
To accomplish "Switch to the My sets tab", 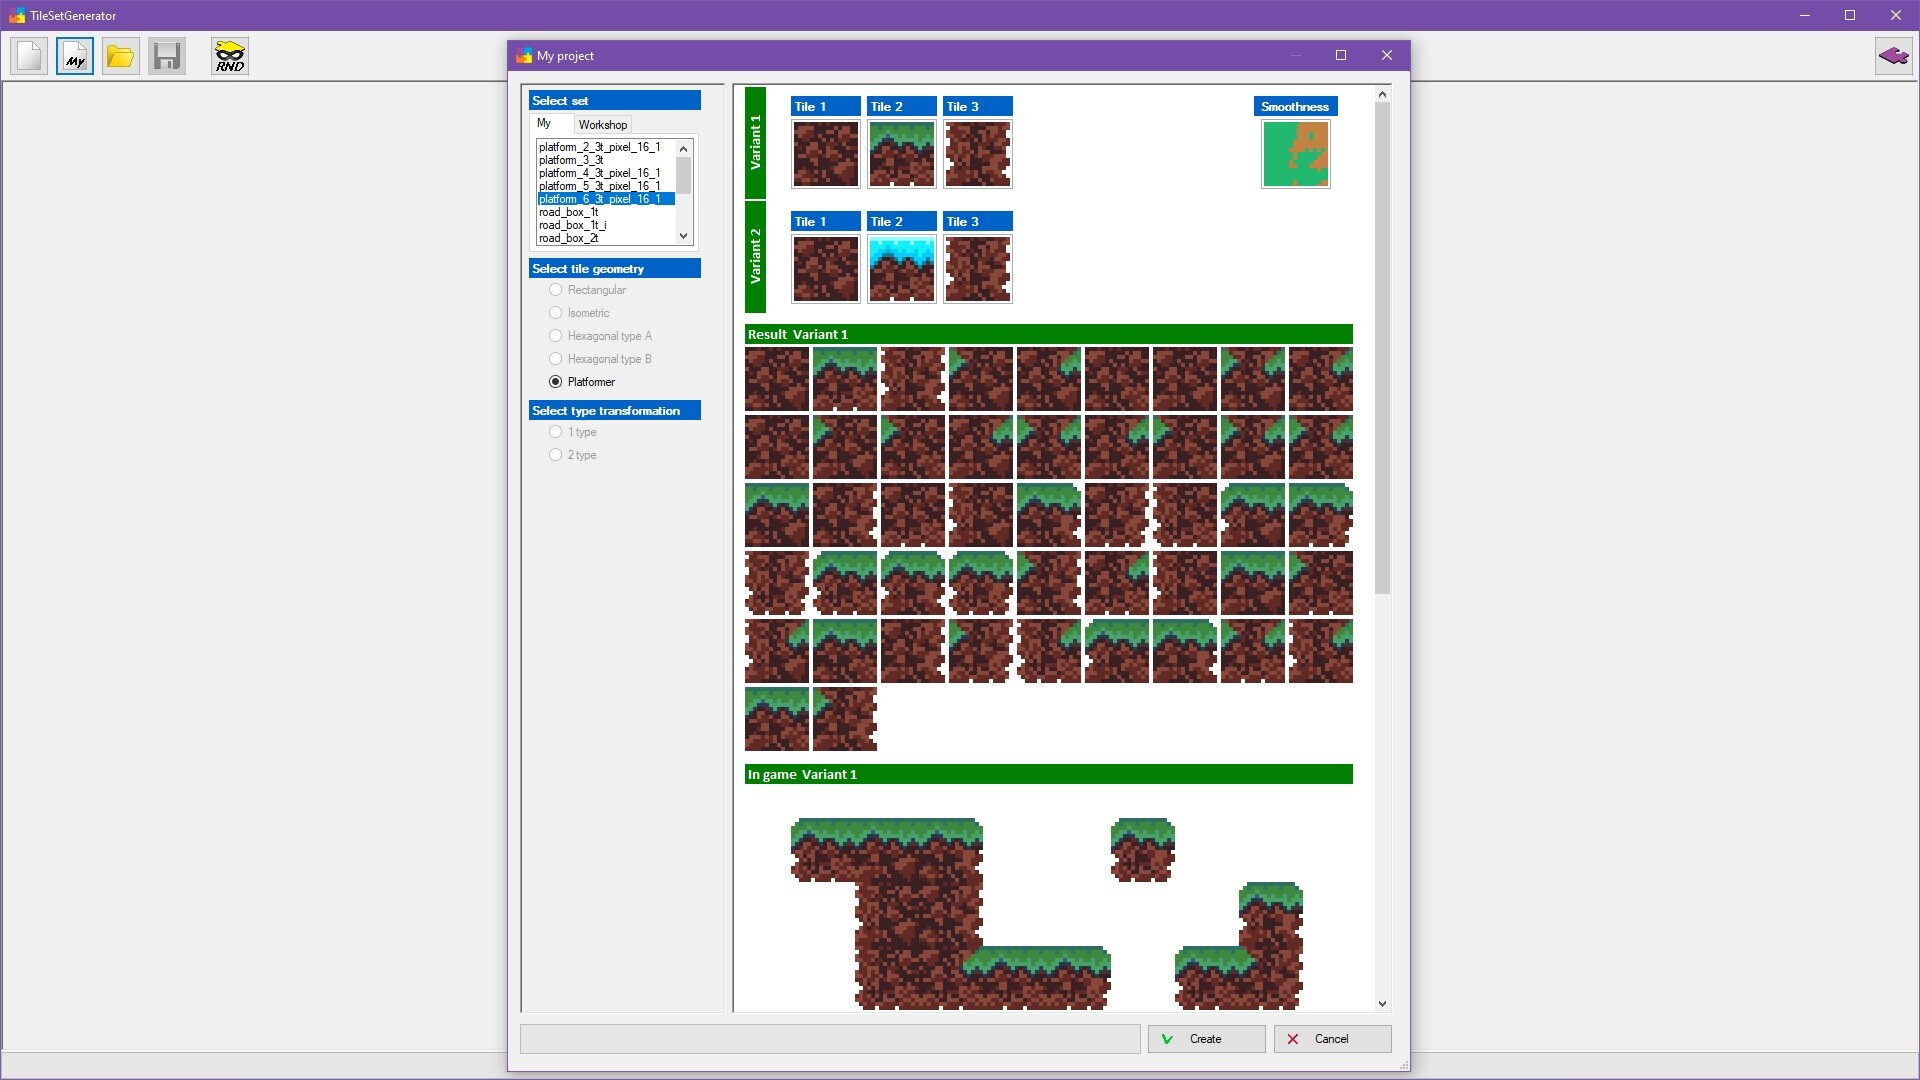I will [545, 124].
